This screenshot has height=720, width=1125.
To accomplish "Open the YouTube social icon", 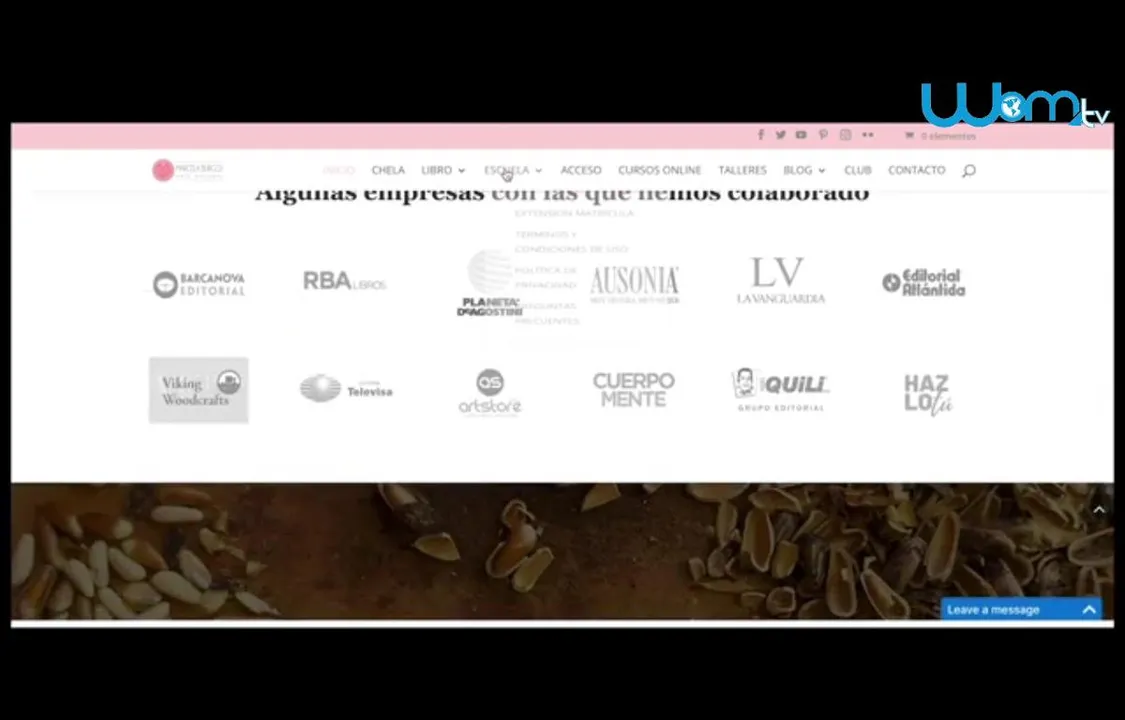I will pos(801,135).
